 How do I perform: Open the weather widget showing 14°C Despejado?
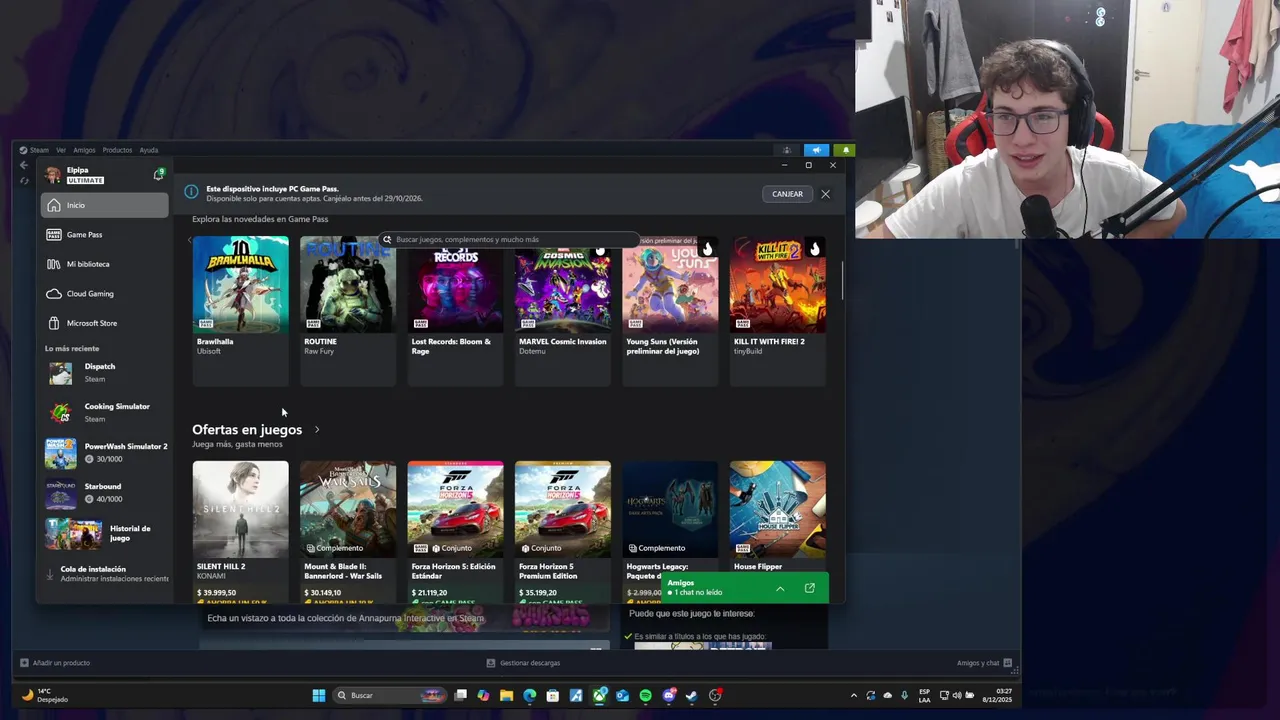(47, 695)
